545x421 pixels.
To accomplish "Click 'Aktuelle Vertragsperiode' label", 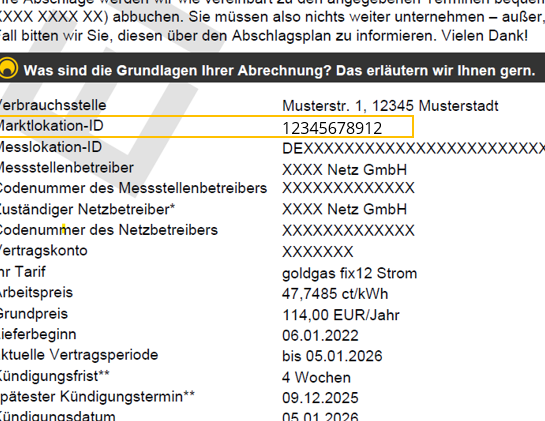I will pyautogui.click(x=79, y=355).
